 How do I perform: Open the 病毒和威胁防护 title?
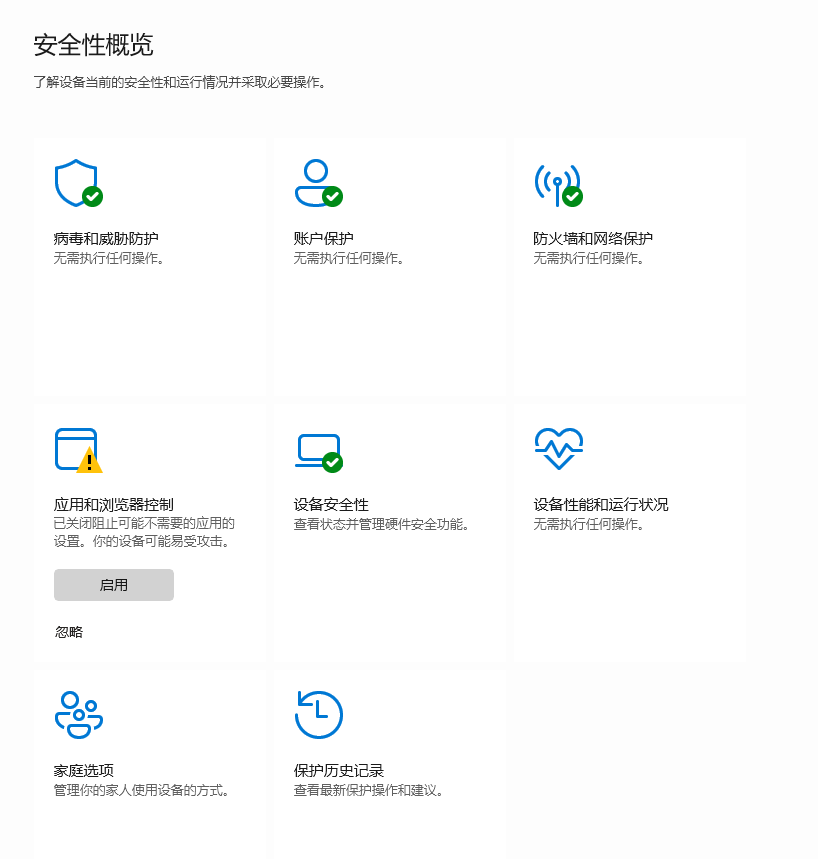106,238
